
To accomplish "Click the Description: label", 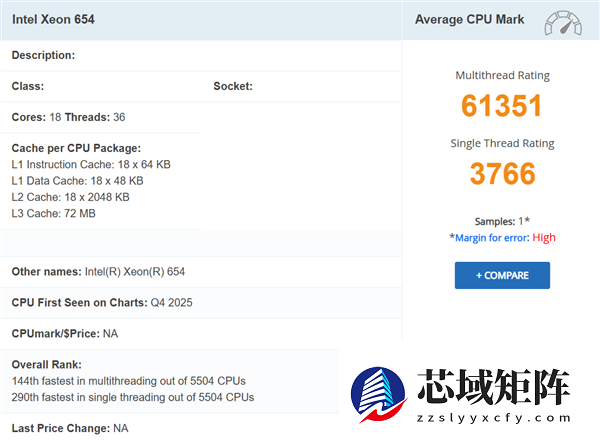I will (43, 55).
